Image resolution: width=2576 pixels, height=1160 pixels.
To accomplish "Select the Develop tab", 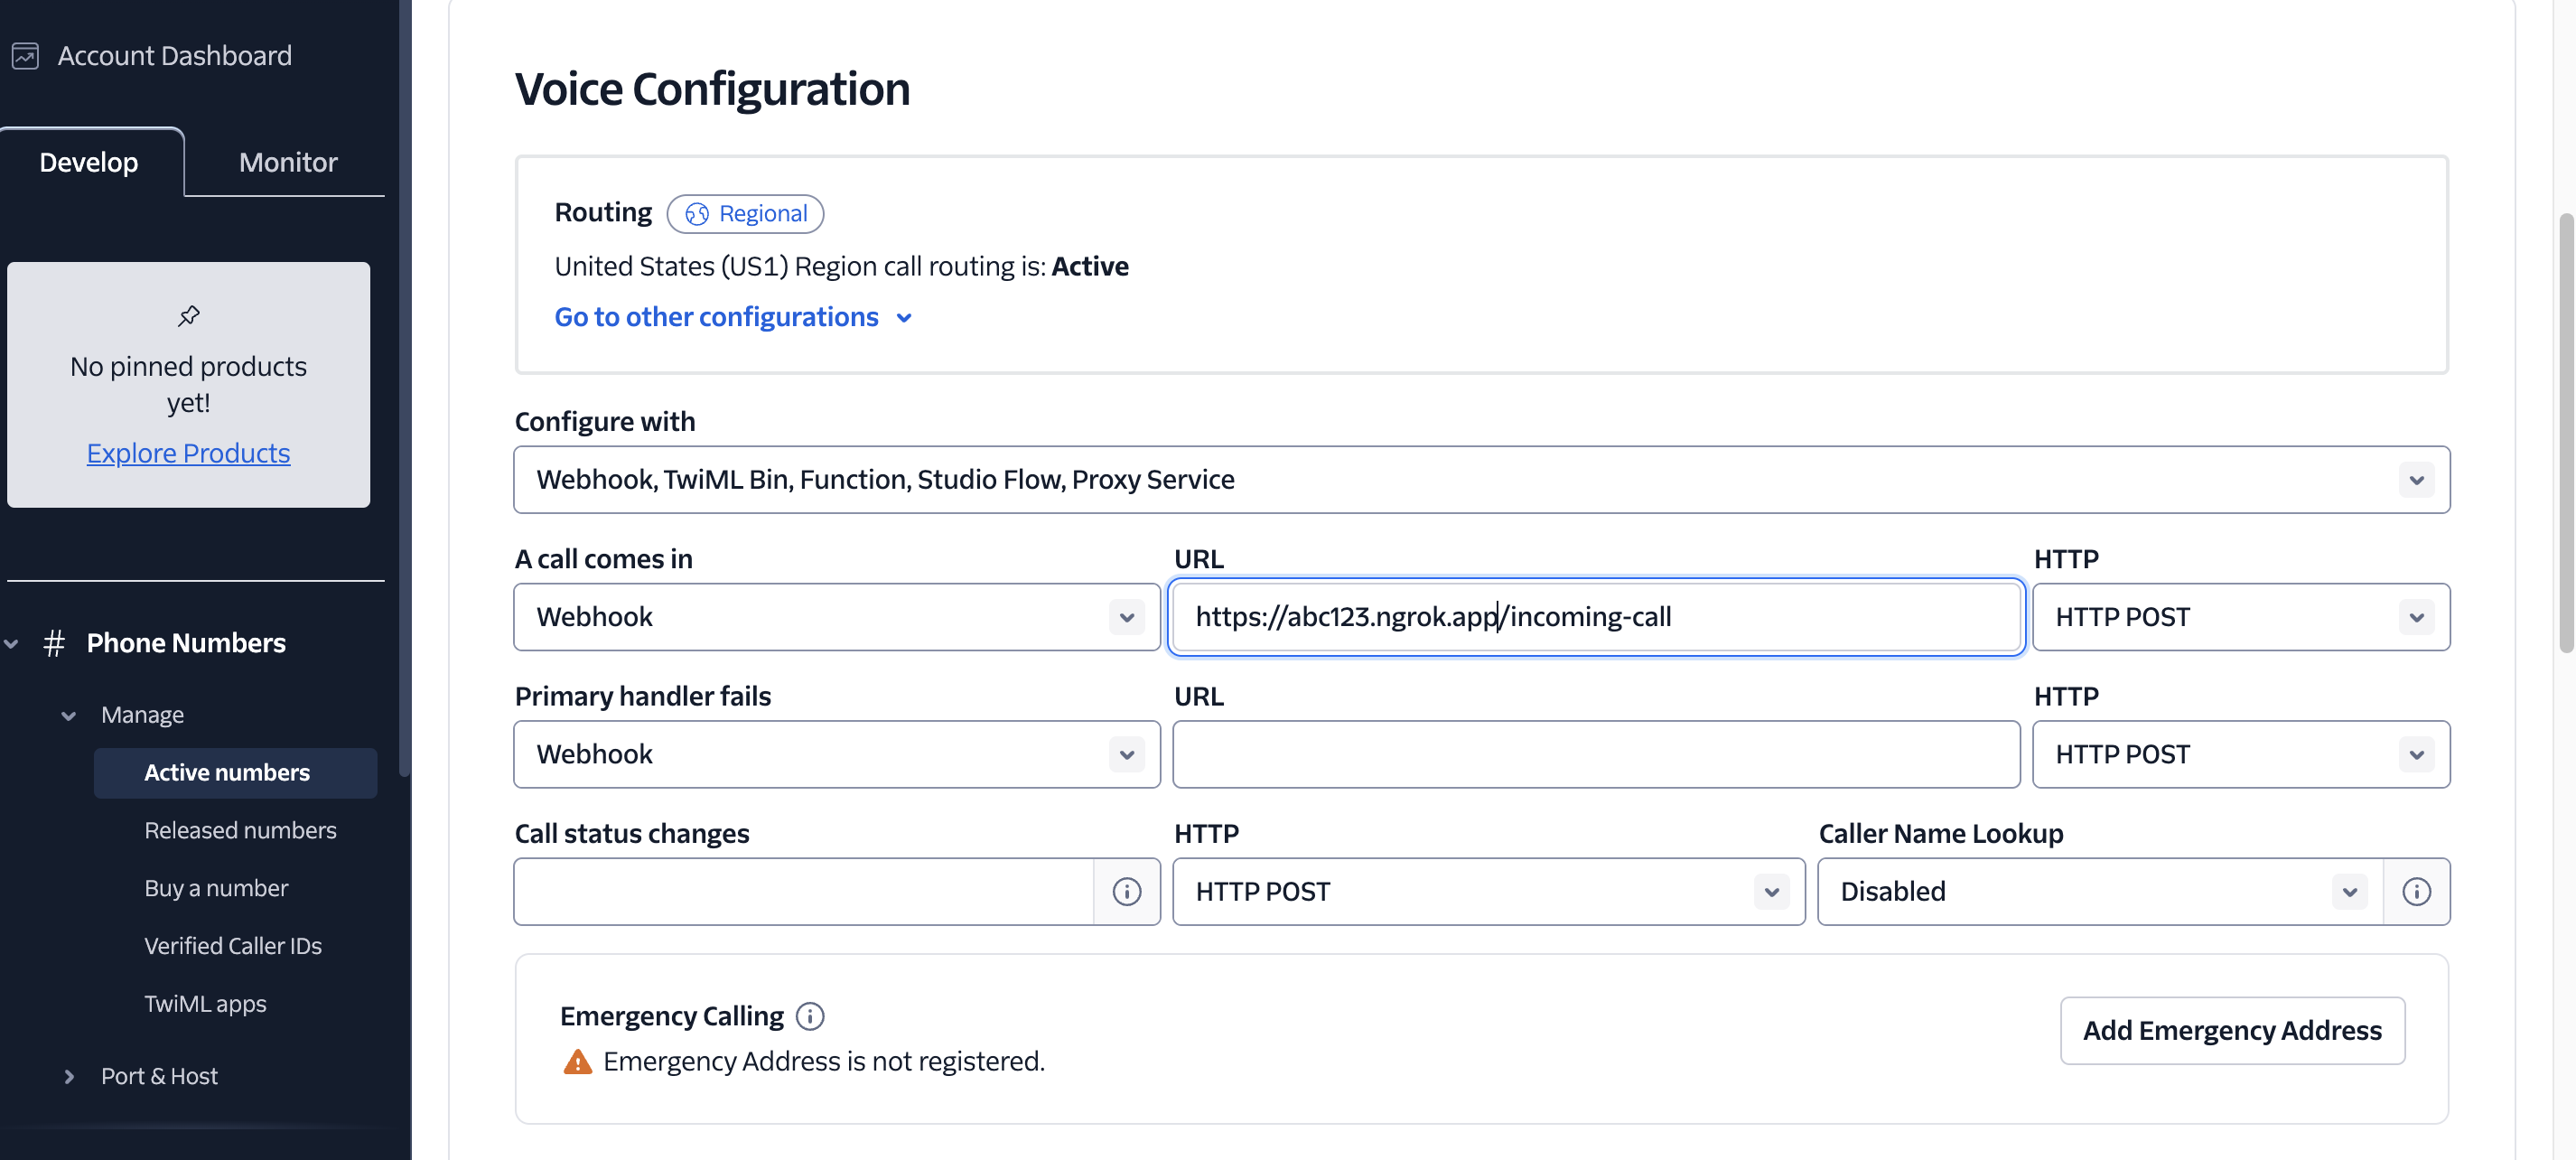I will (x=88, y=161).
